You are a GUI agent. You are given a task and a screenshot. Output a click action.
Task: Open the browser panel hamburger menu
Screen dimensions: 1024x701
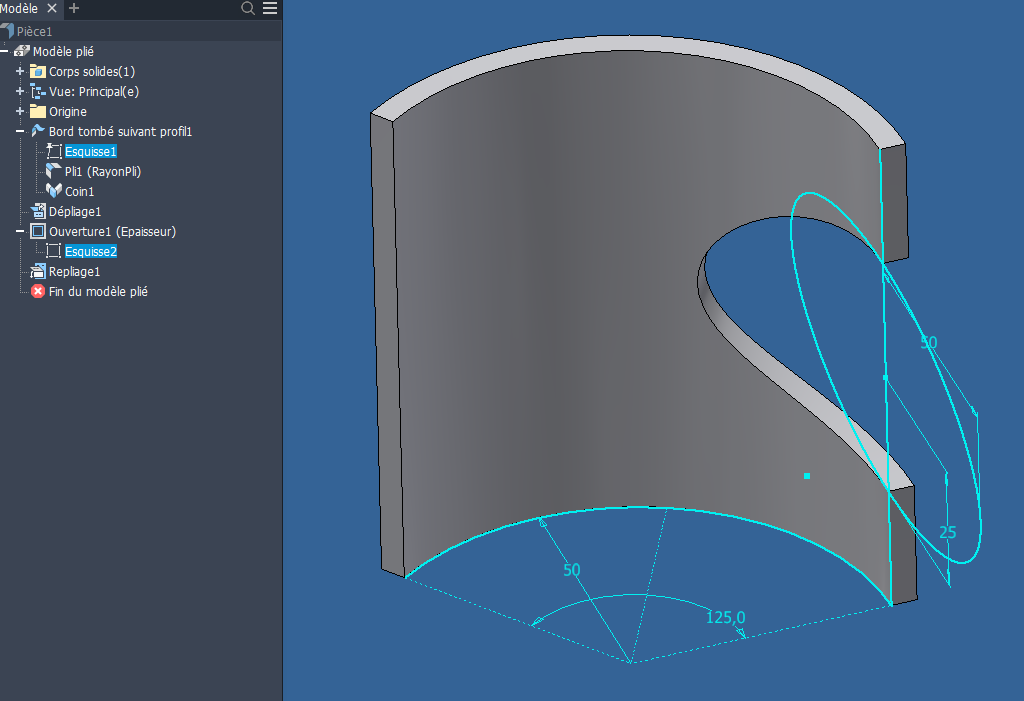click(270, 8)
